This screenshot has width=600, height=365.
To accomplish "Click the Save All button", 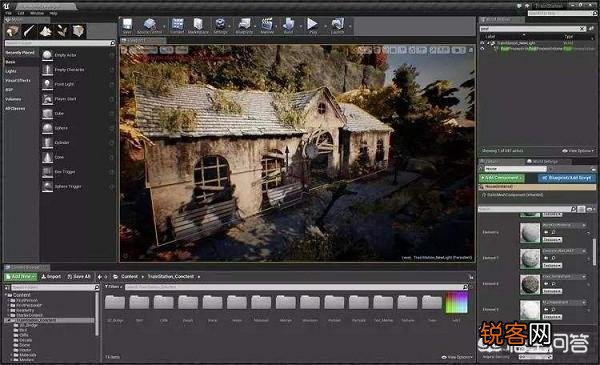I will pyautogui.click(x=78, y=276).
